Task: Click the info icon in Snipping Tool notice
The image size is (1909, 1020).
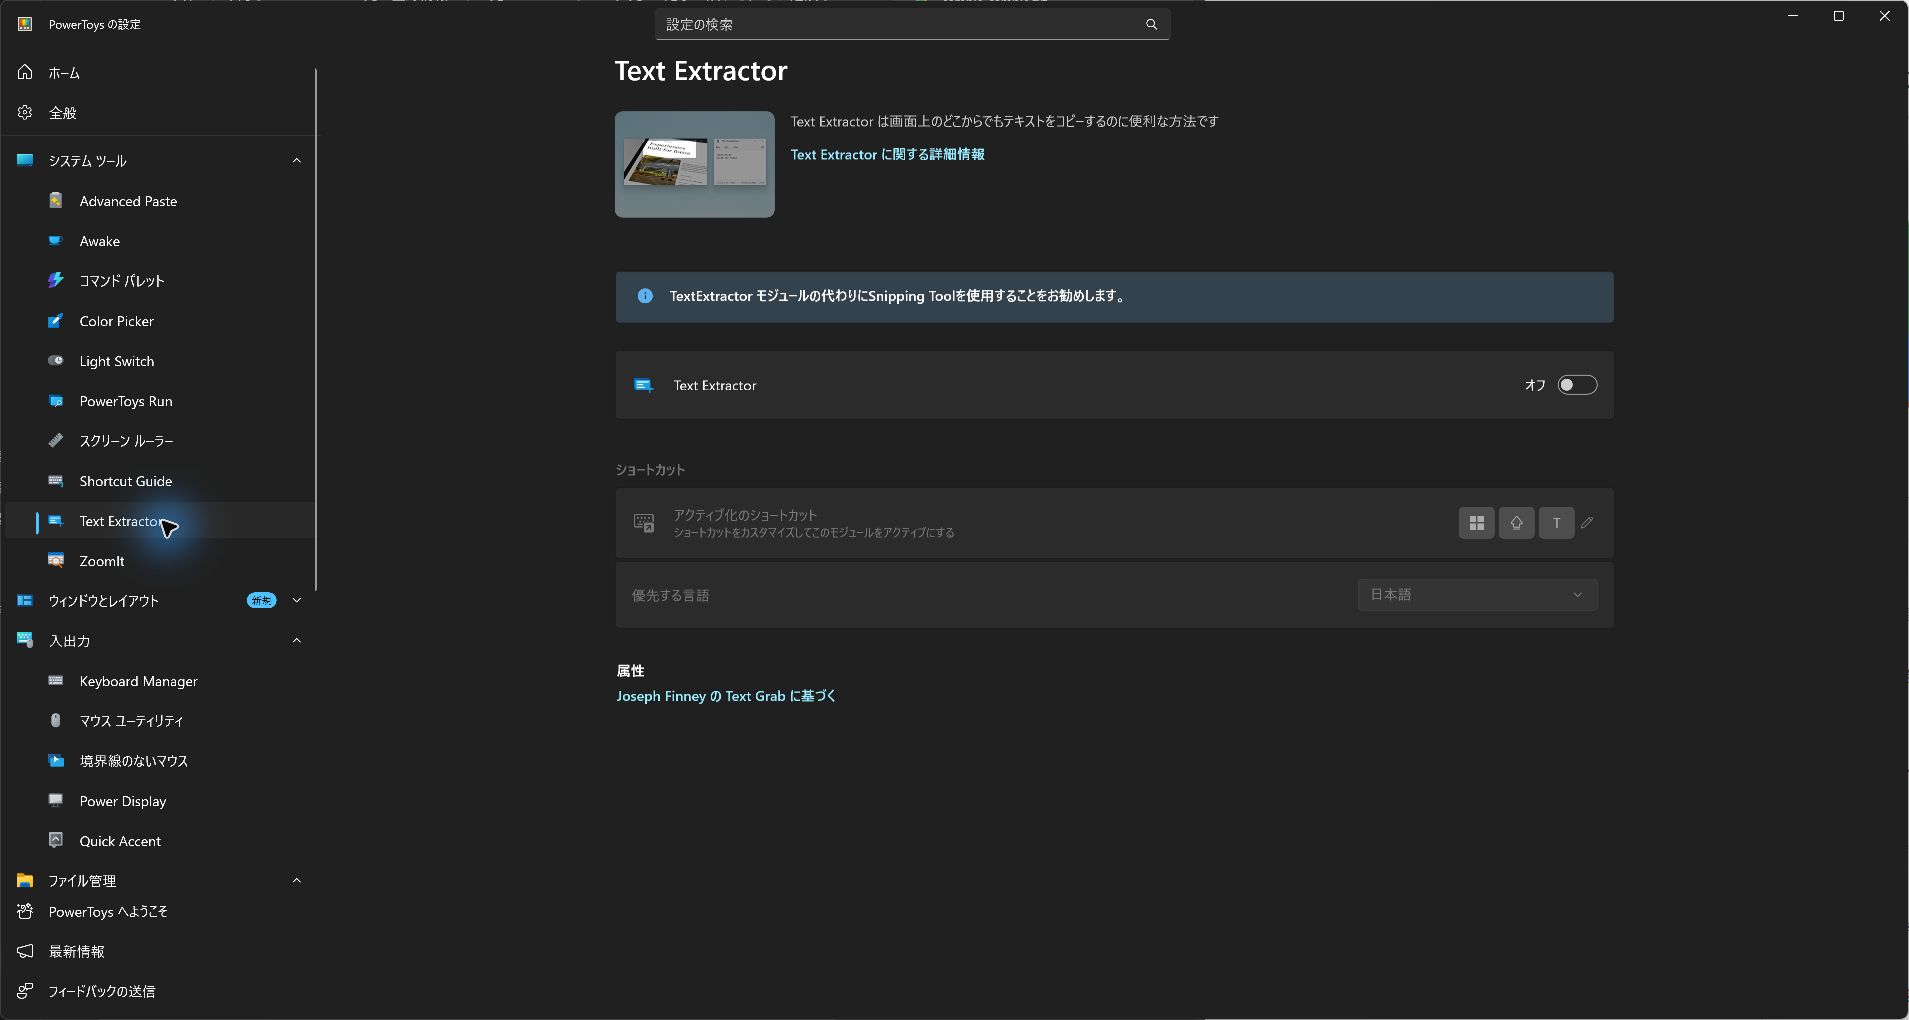Action: 645,296
